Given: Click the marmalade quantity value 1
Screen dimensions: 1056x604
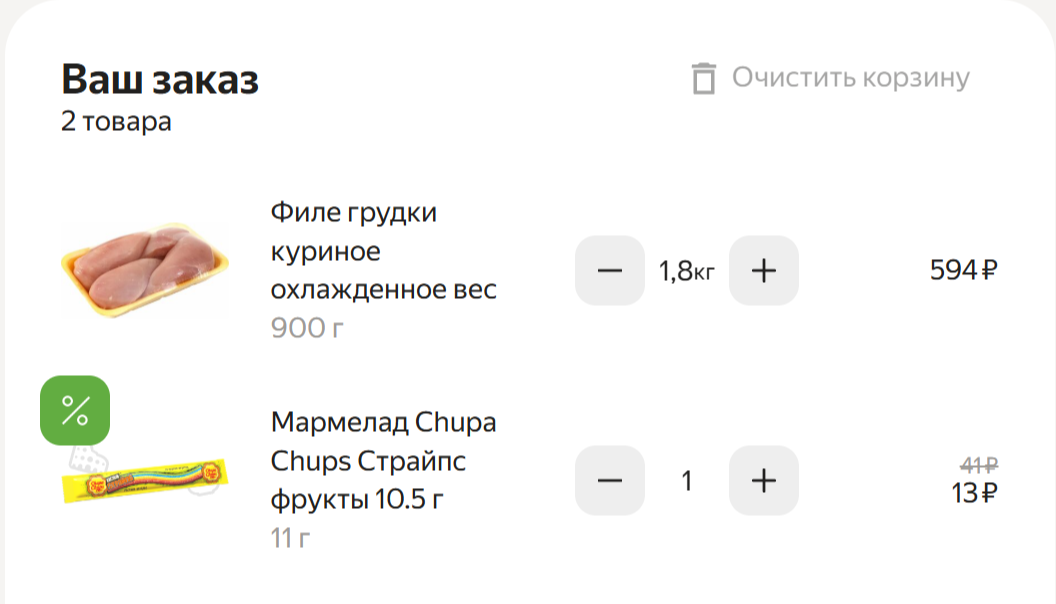Looking at the screenshot, I should pyautogui.click(x=687, y=481).
